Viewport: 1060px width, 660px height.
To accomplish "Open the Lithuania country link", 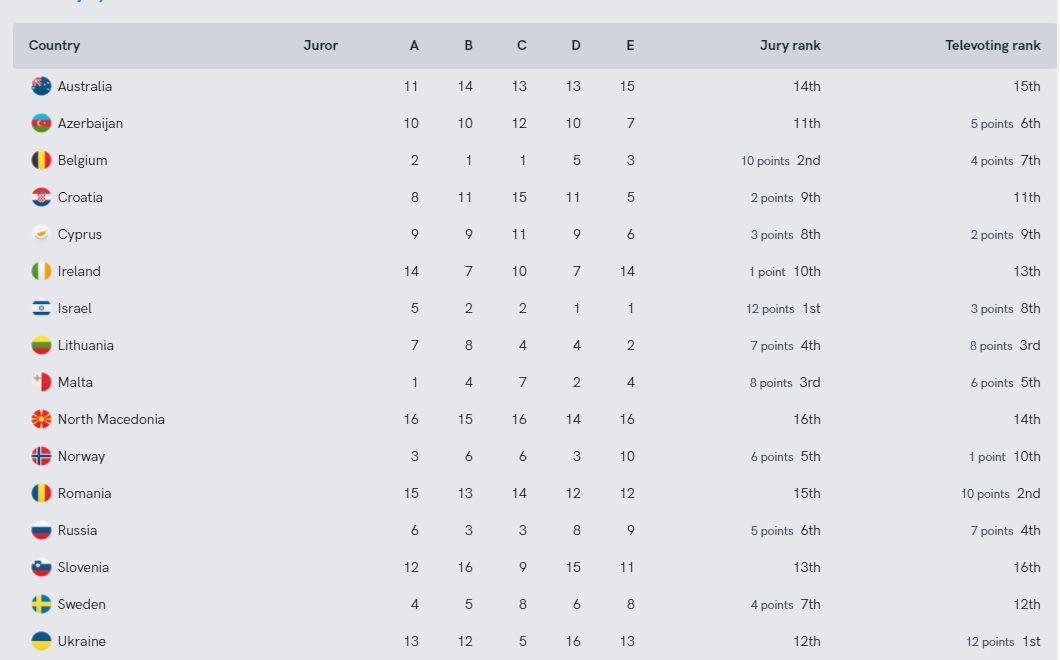I will [86, 345].
